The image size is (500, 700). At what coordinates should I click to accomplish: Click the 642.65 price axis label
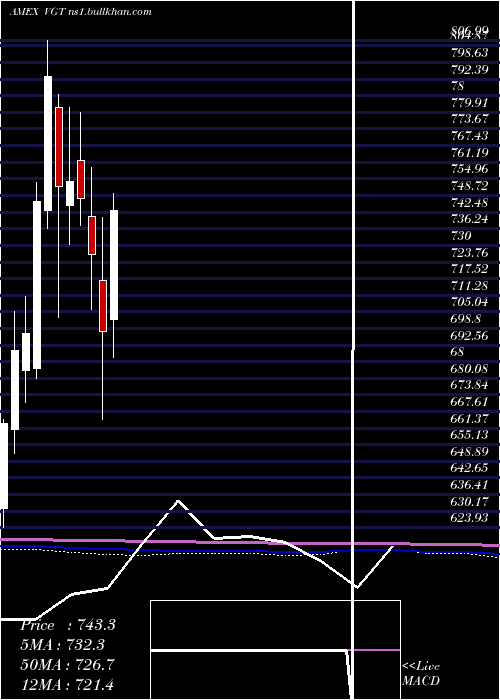[470, 468]
